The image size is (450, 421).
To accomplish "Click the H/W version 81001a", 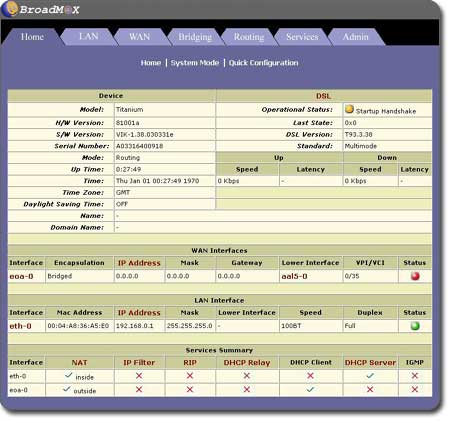I will pyautogui.click(x=127, y=123).
